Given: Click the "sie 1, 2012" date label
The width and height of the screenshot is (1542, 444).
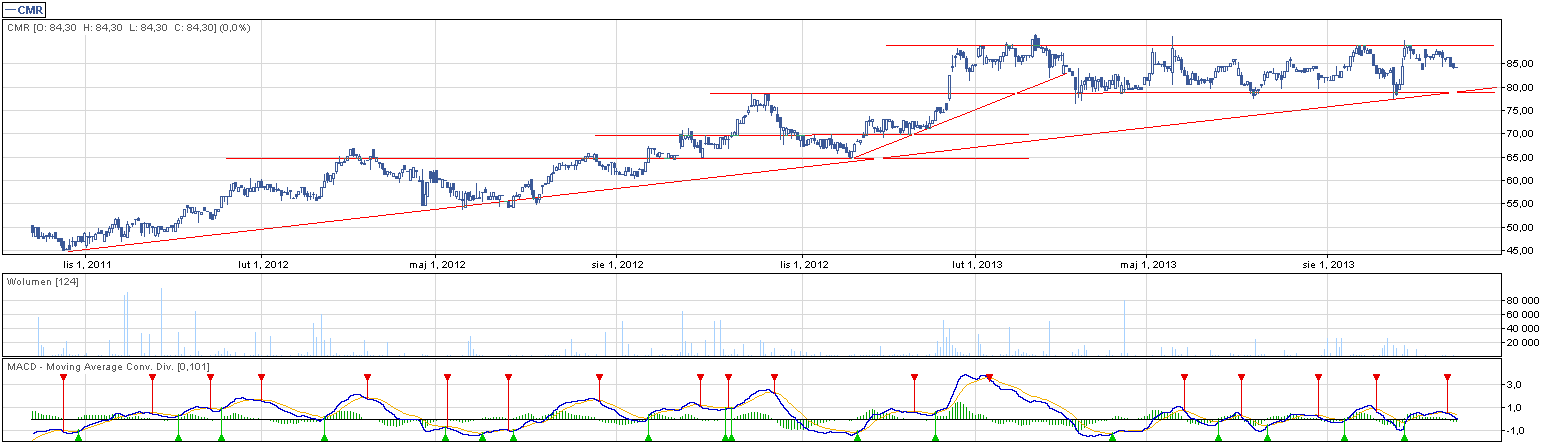Looking at the screenshot, I should click(x=616, y=264).
